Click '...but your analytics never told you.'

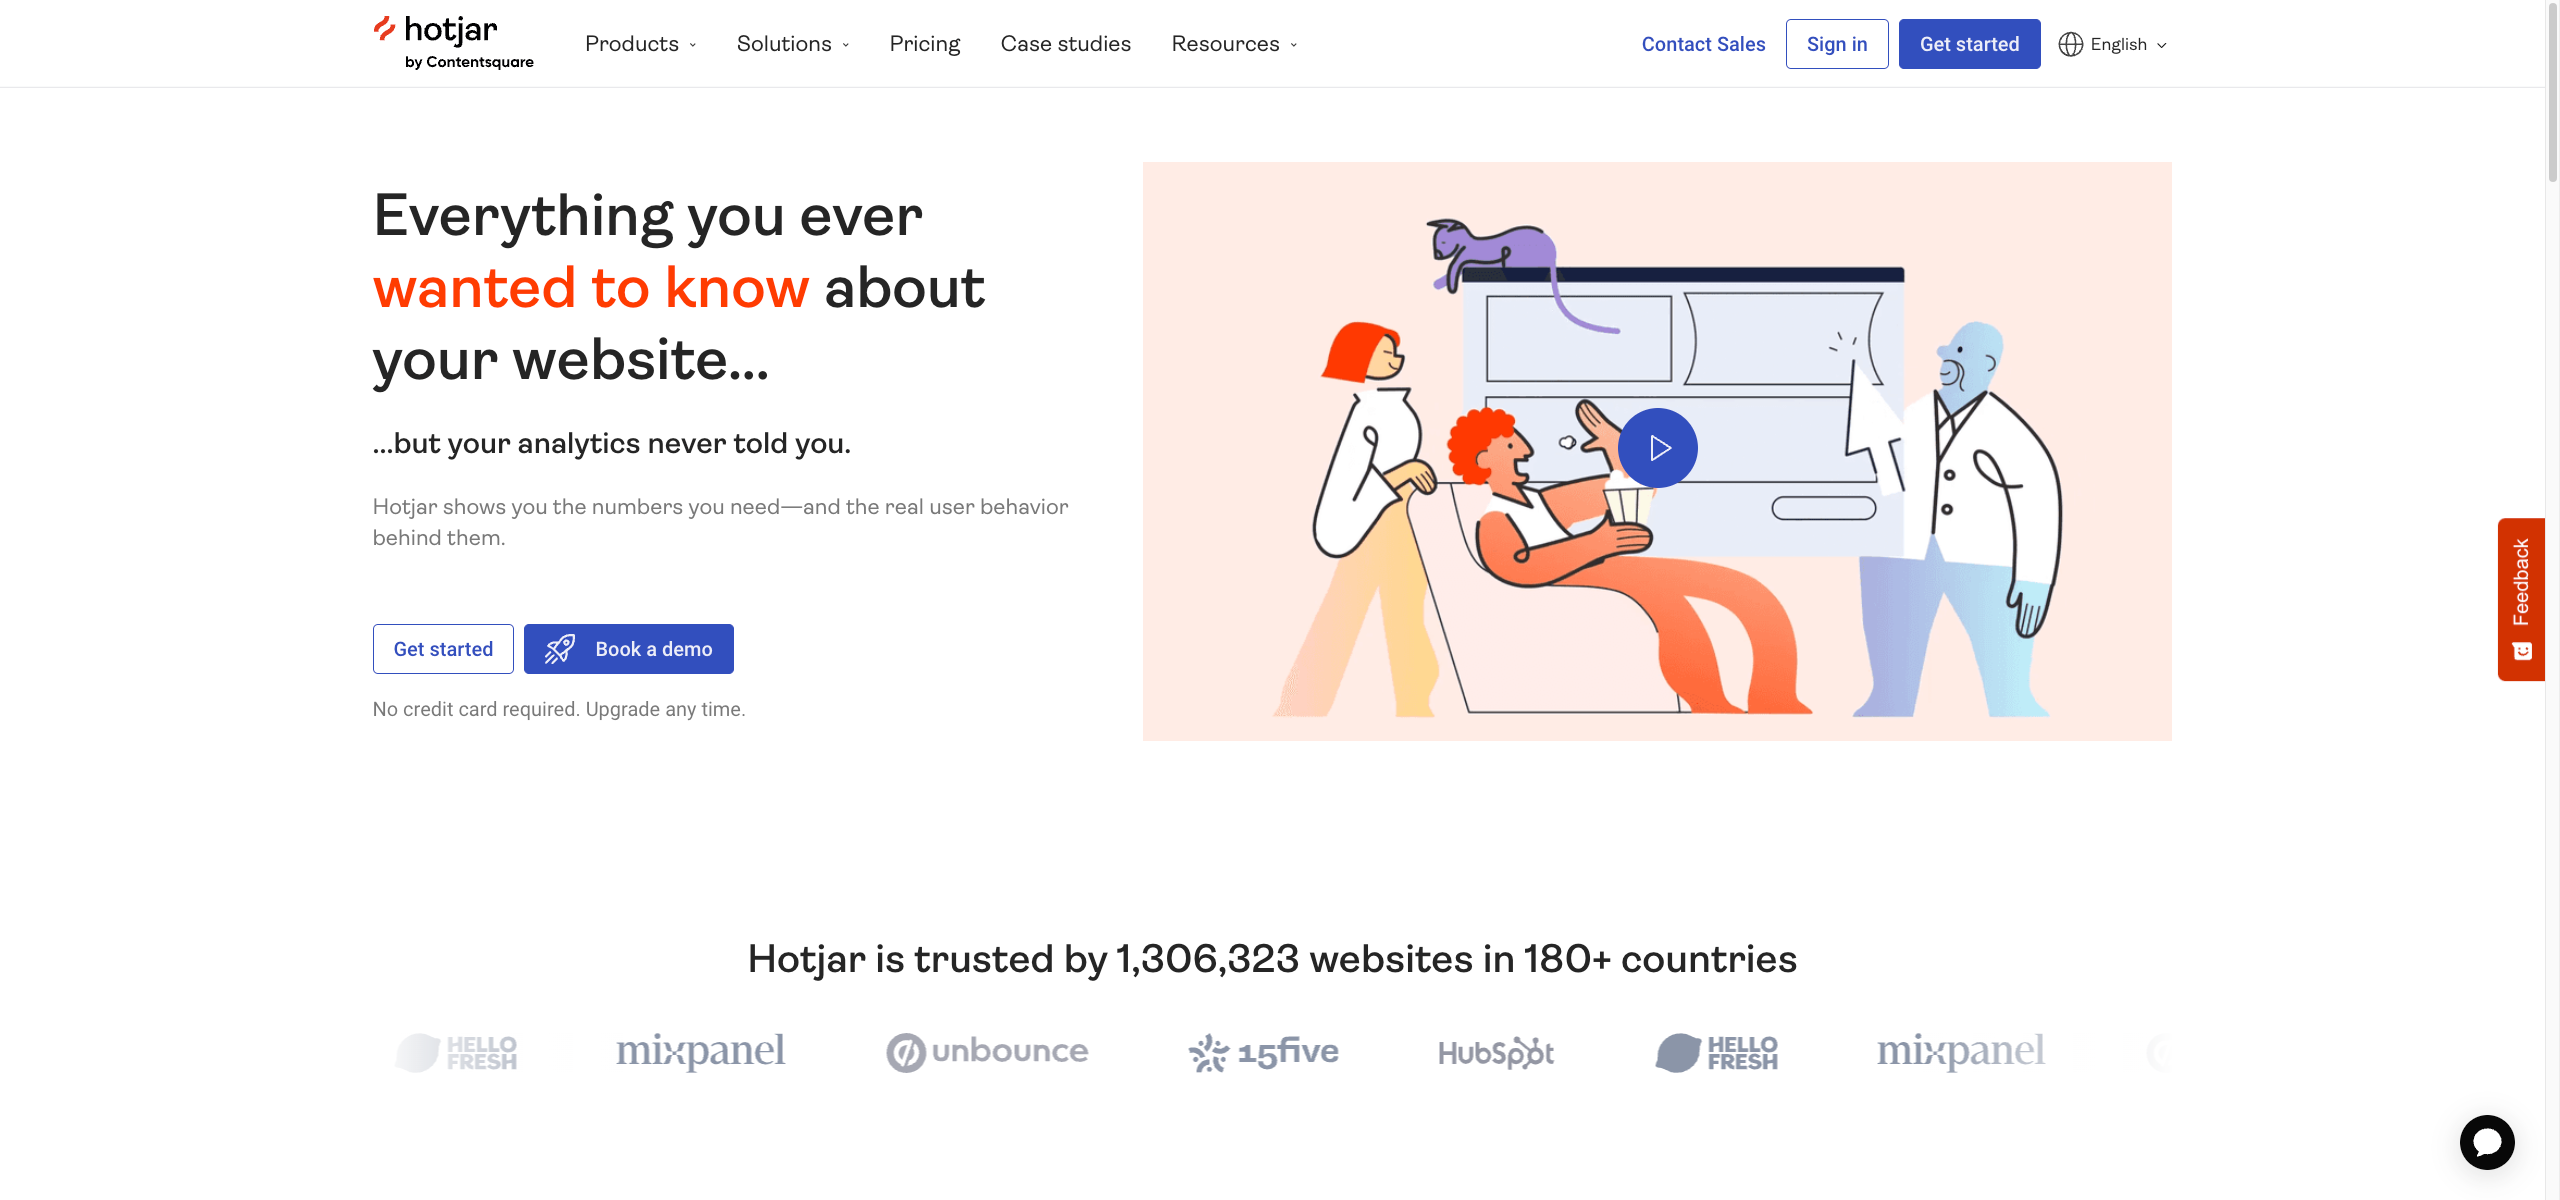click(x=612, y=443)
